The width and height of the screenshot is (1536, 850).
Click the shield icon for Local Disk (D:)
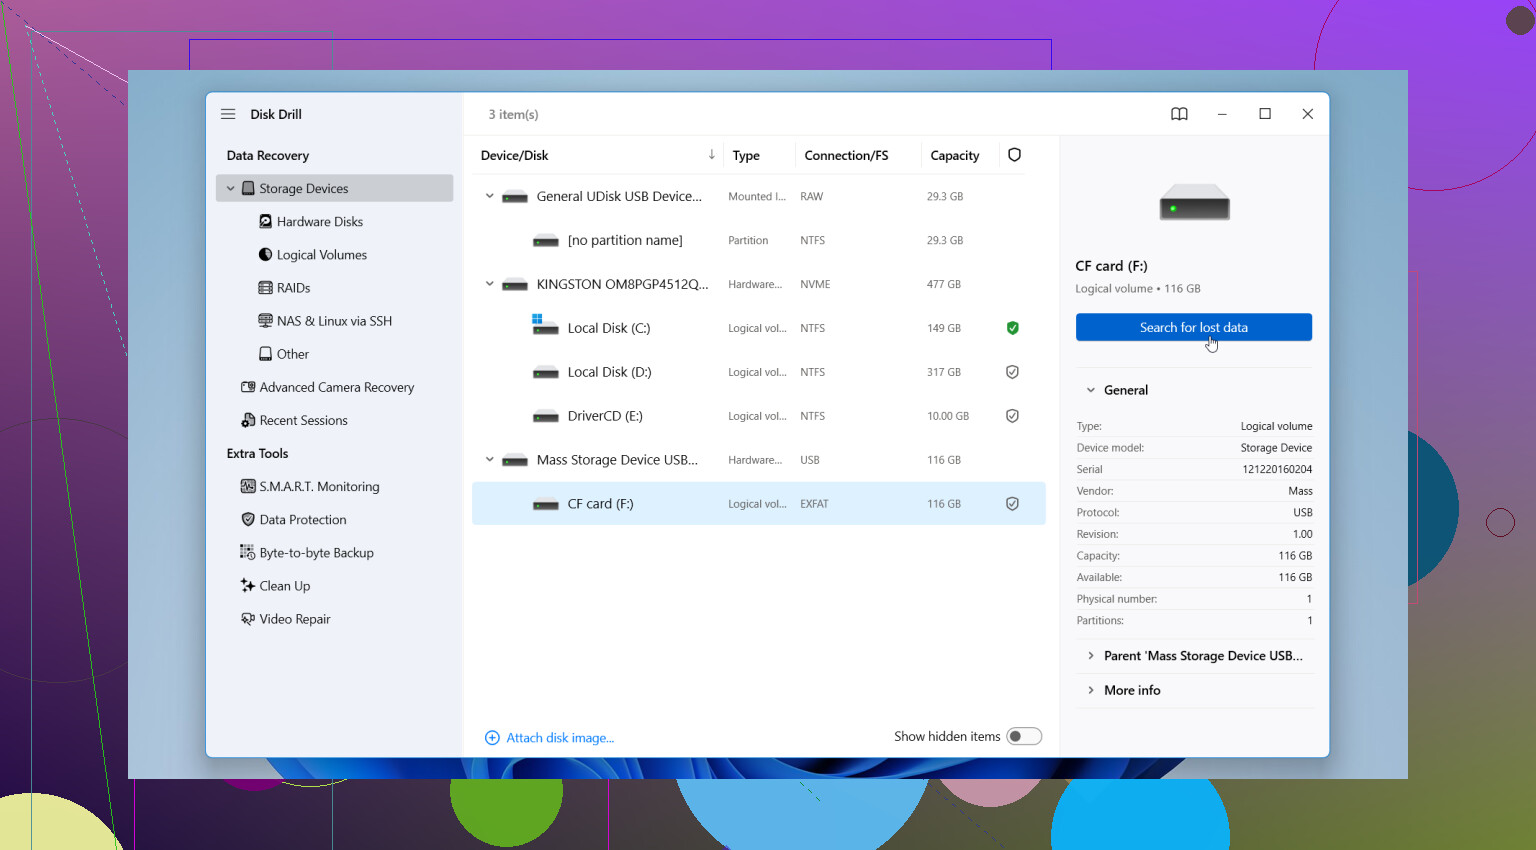(1012, 372)
